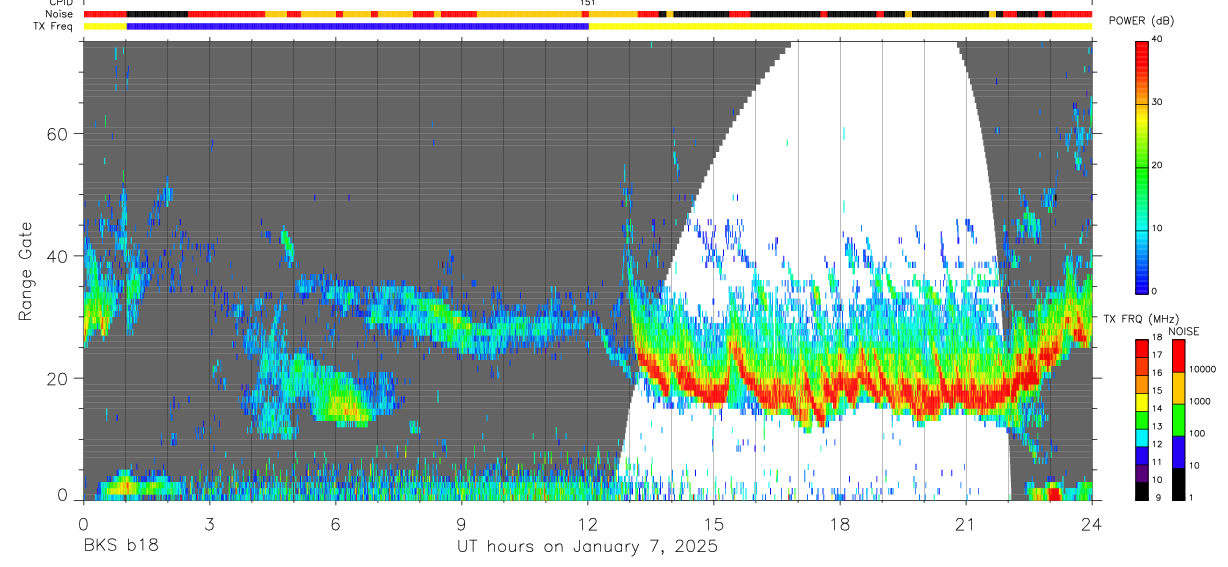Click the 24 tick on UT hours axis
This screenshot has width=1228, height=567.
coord(1092,523)
